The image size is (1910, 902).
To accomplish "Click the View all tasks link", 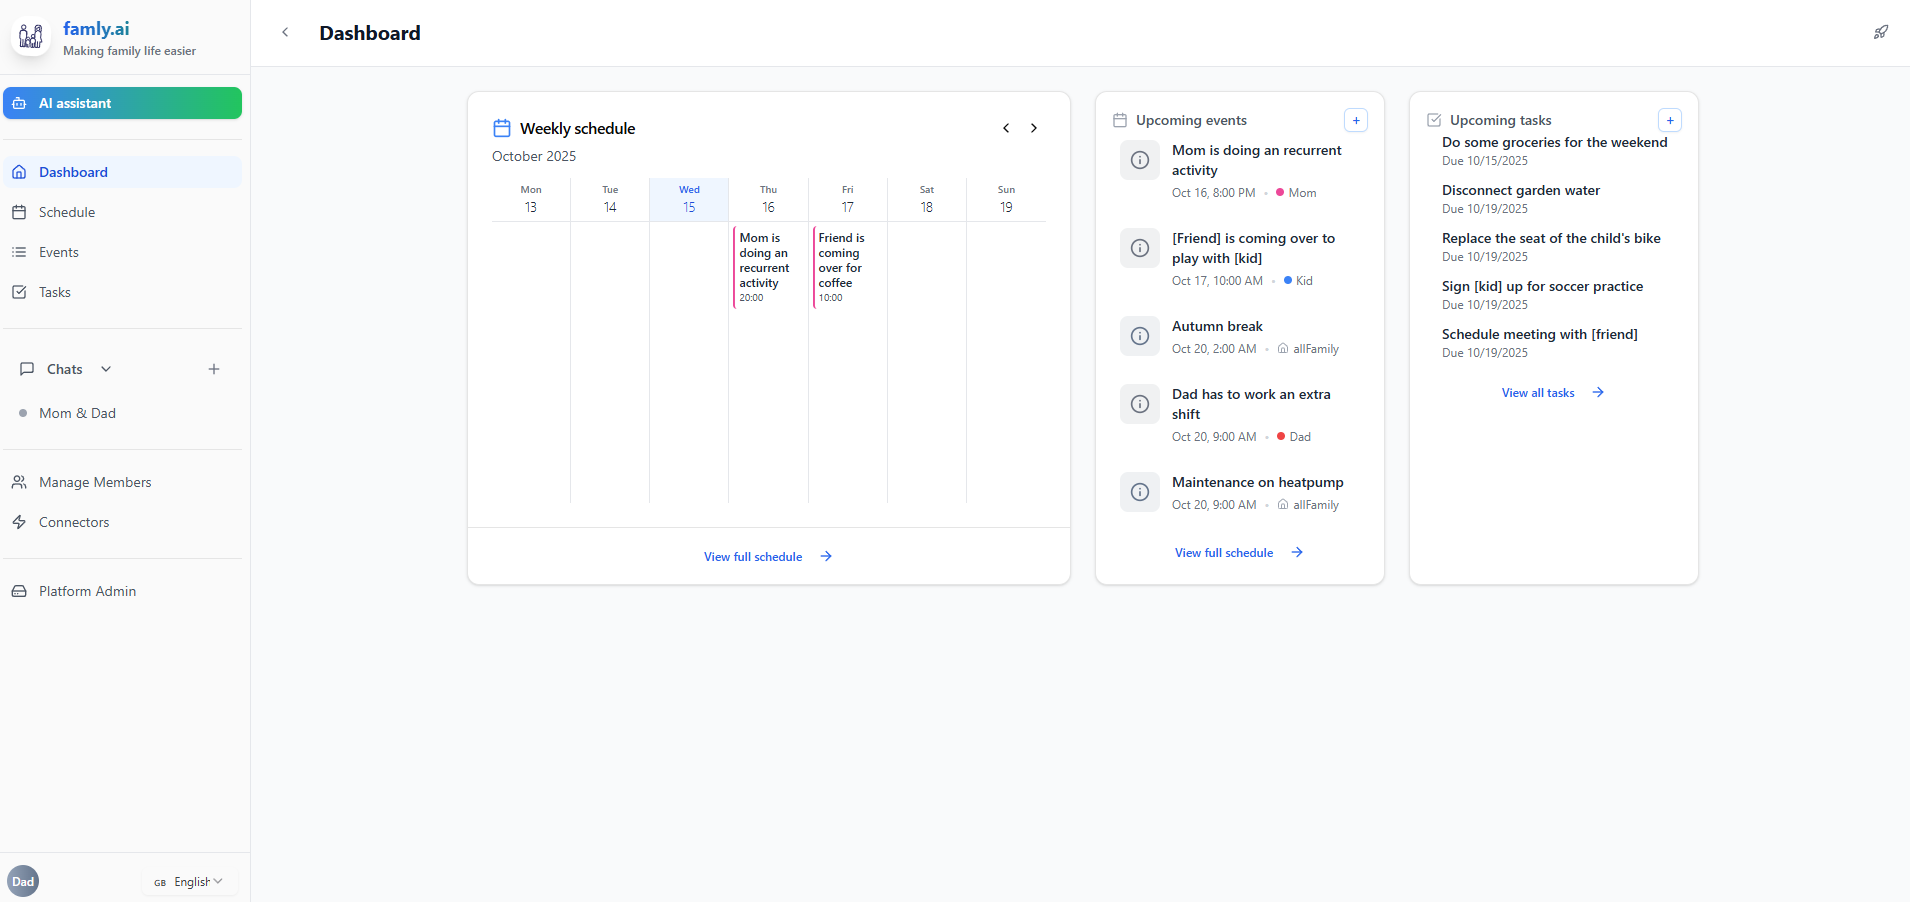I will point(1538,392).
